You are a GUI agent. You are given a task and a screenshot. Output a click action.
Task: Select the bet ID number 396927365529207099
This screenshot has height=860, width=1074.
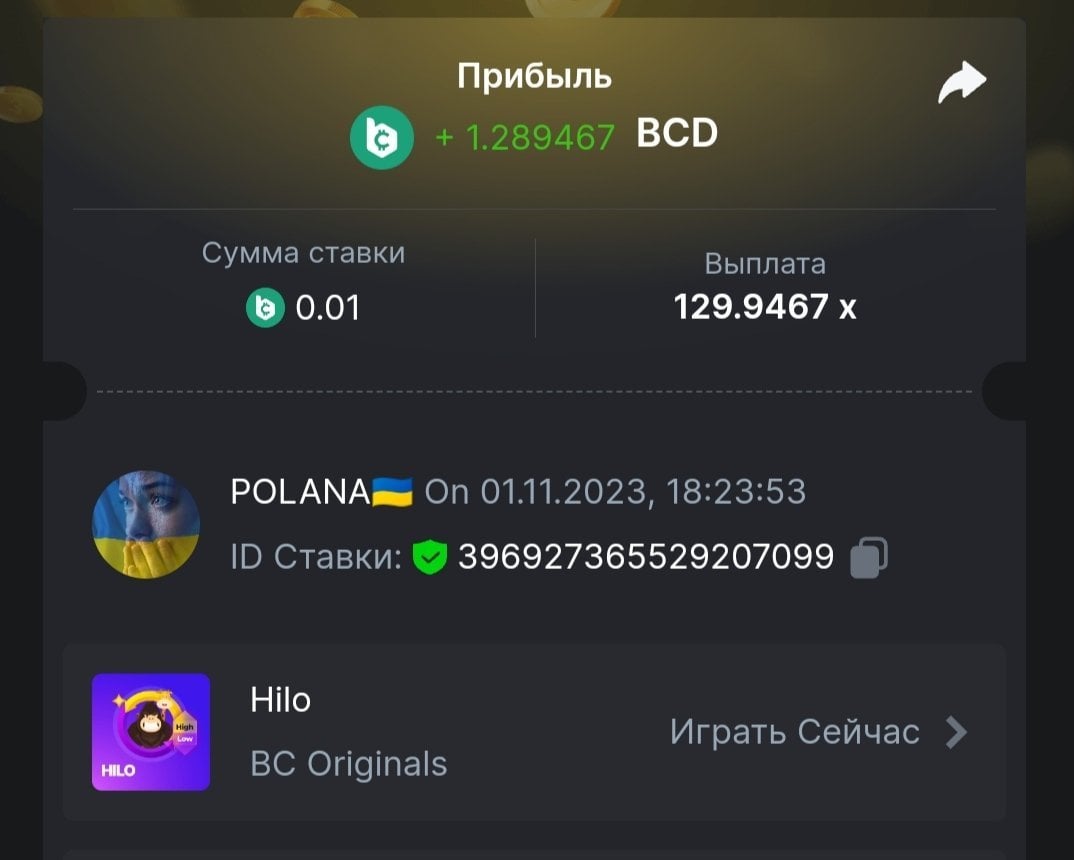[x=646, y=557]
